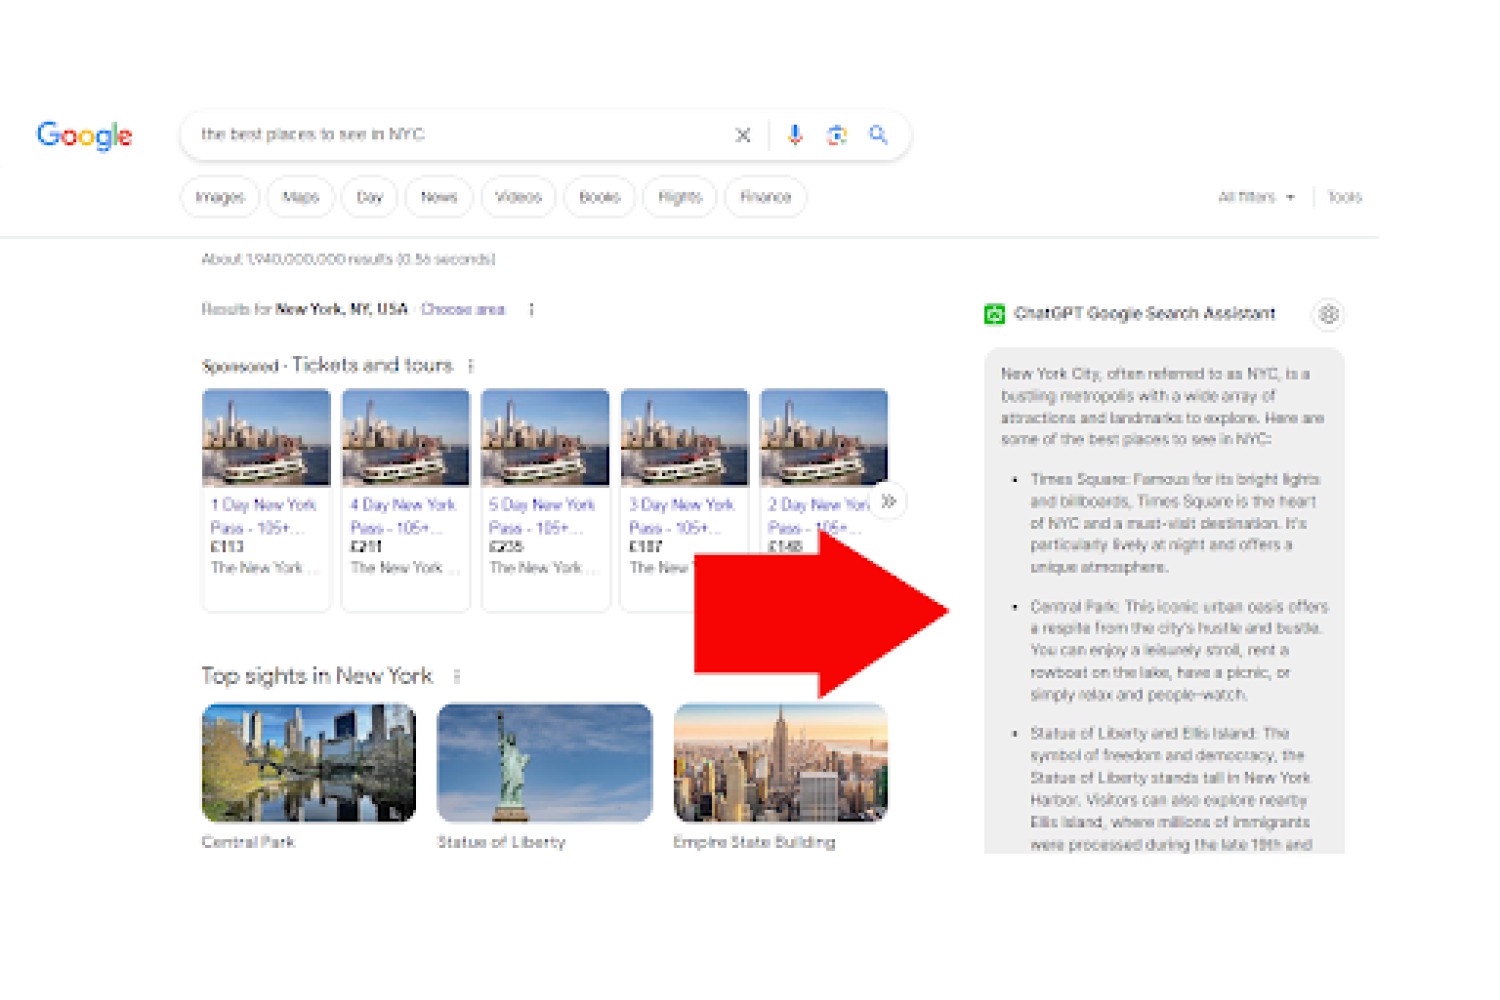
Task: Click the results count text
Action: pos(348,259)
